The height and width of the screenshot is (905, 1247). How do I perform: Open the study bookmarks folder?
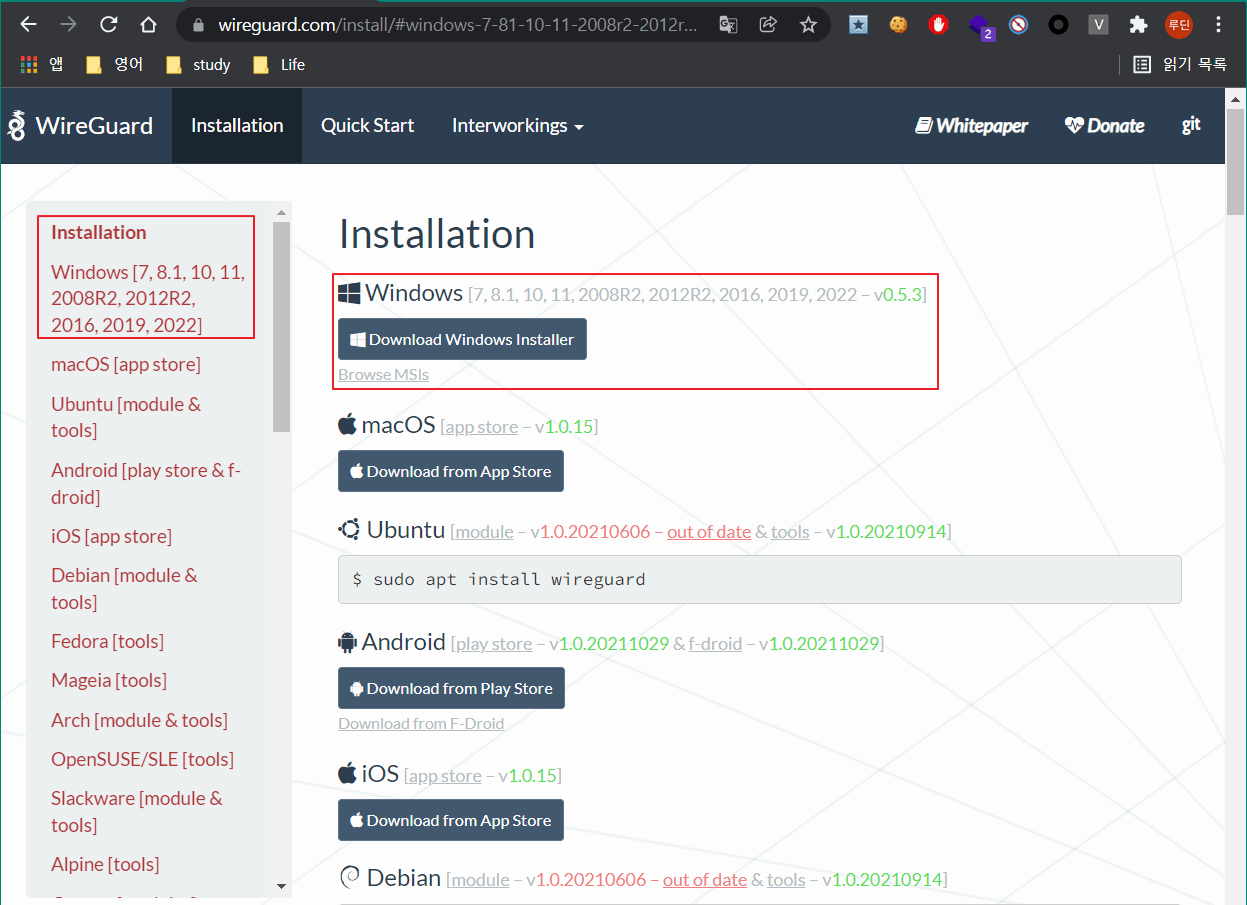coord(198,65)
